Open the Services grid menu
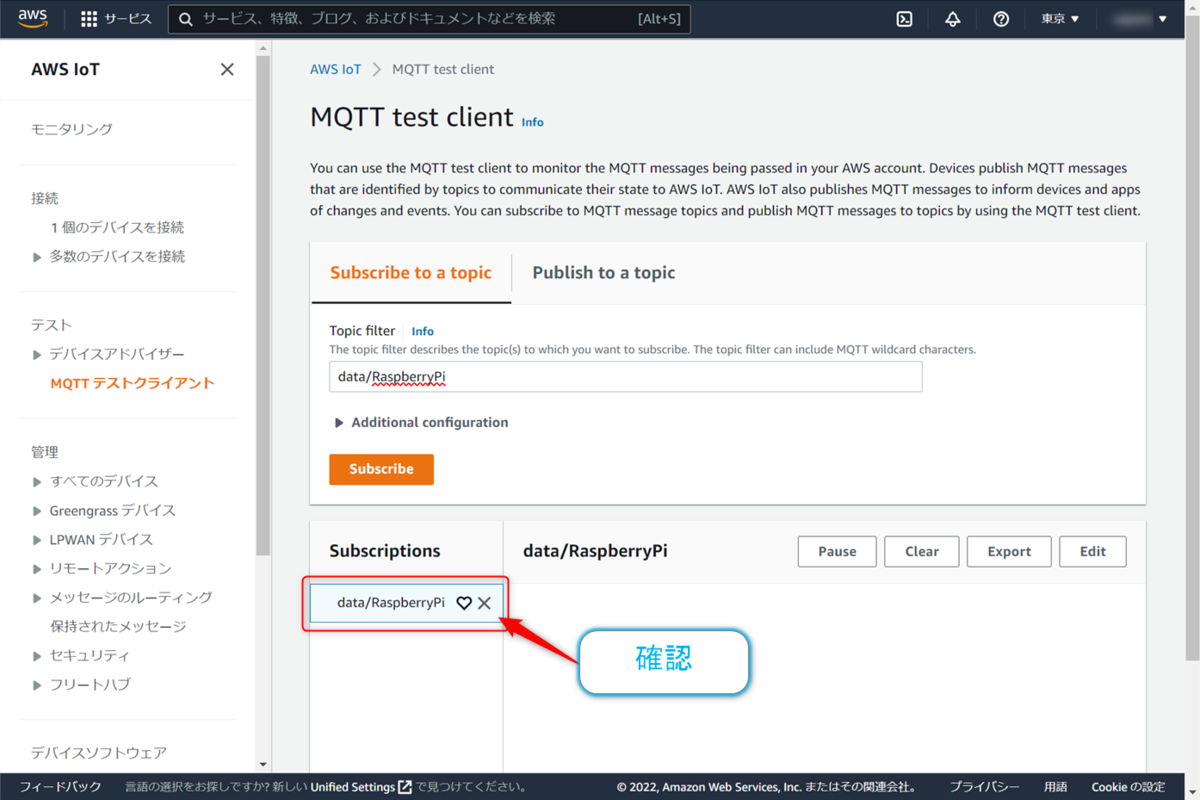Screen dimensions: 1200x800 115,19
